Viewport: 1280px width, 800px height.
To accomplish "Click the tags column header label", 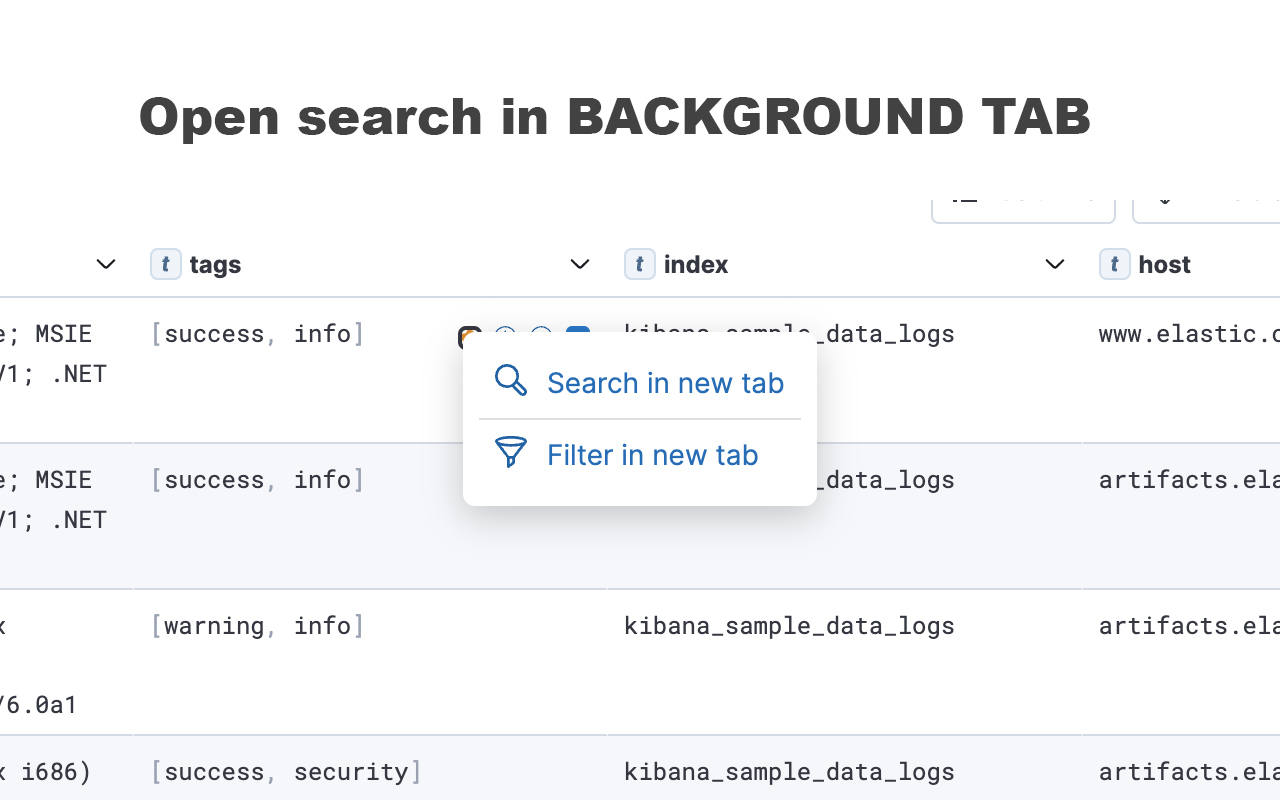I will 215,264.
